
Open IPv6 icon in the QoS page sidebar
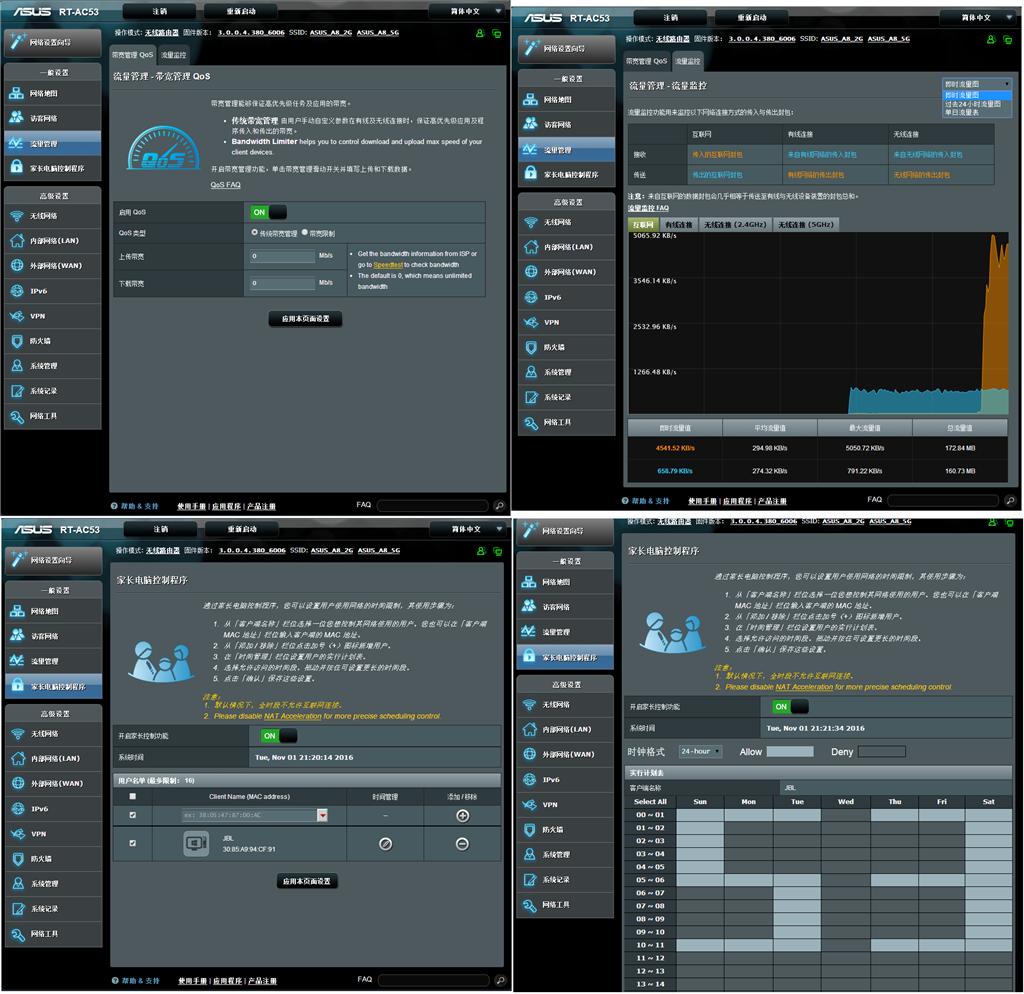pyautogui.click(x=16, y=291)
